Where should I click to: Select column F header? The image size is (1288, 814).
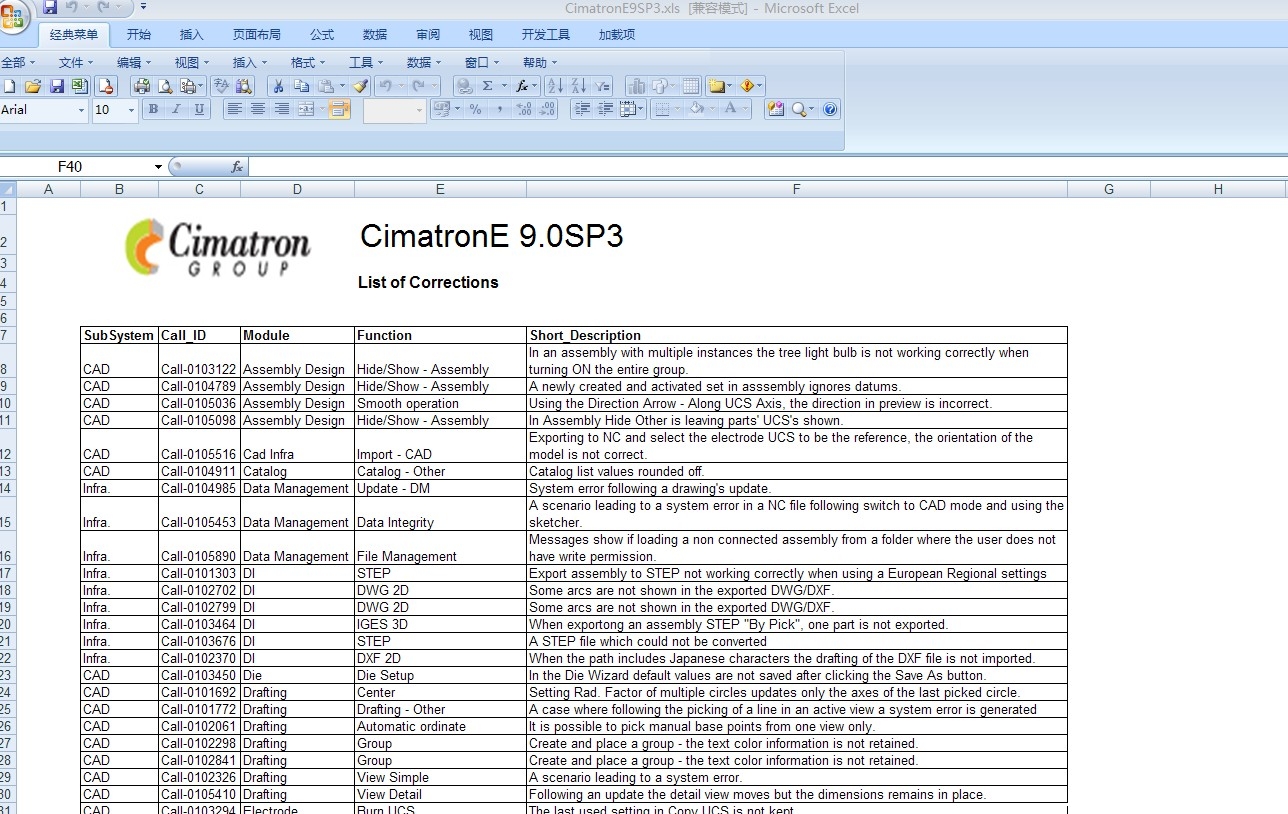(x=797, y=189)
